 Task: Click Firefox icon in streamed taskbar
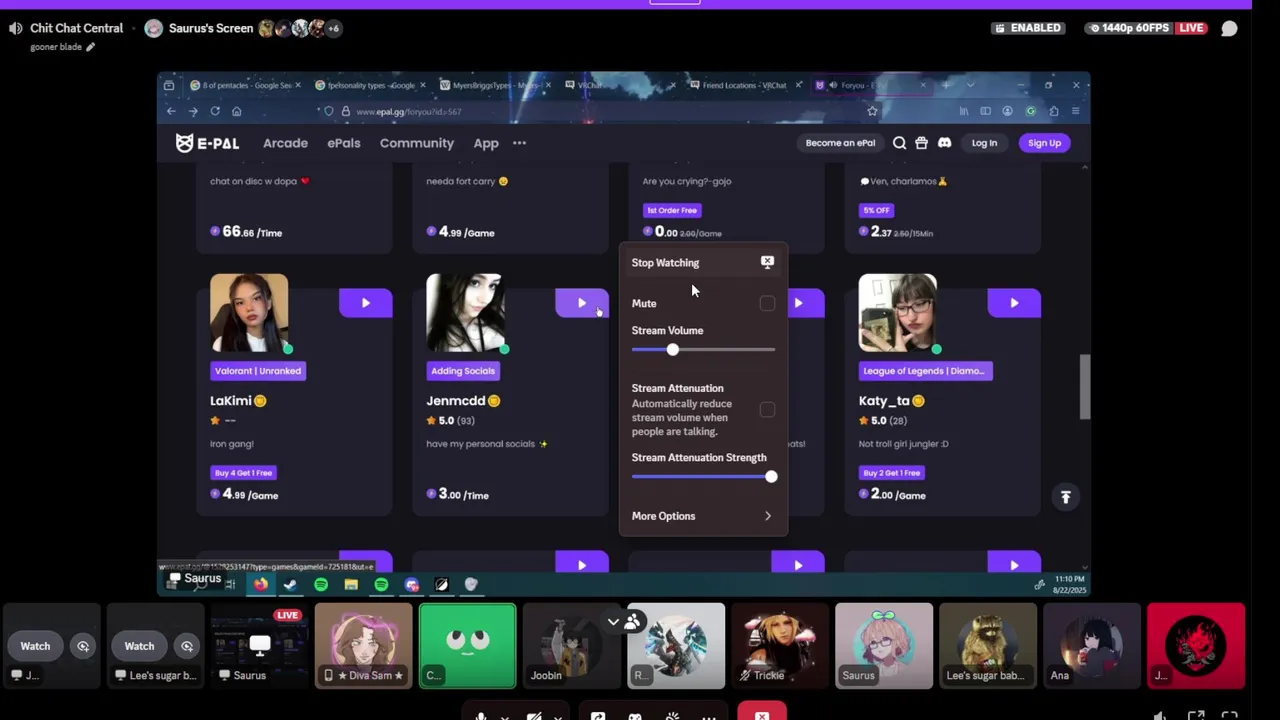coord(260,584)
